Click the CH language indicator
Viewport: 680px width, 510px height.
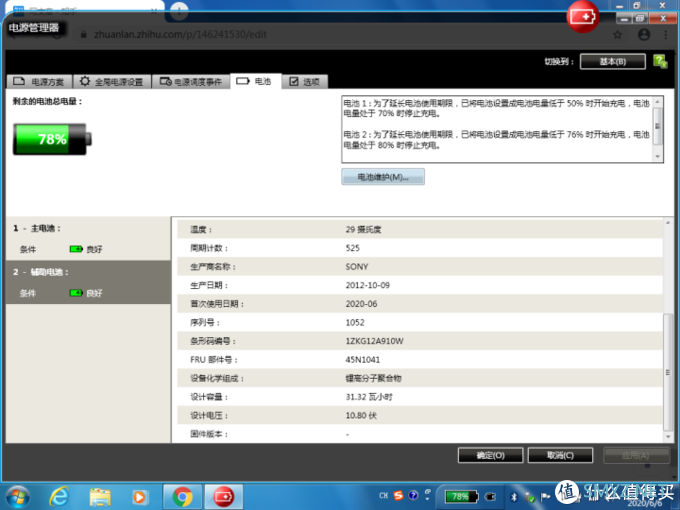point(383,495)
